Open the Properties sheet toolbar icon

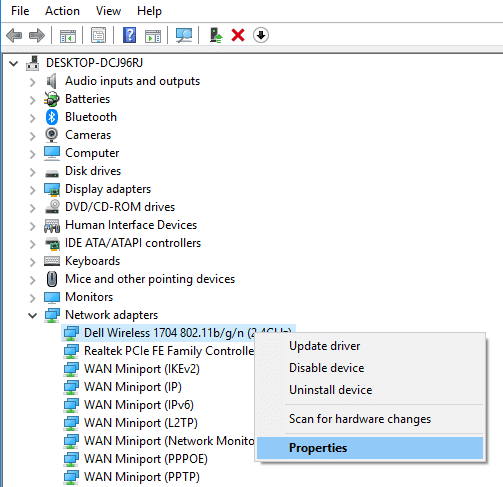tap(98, 35)
